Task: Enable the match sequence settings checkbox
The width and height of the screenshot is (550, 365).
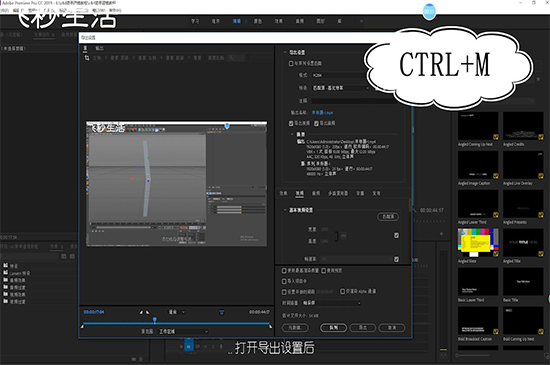Action: pos(291,63)
